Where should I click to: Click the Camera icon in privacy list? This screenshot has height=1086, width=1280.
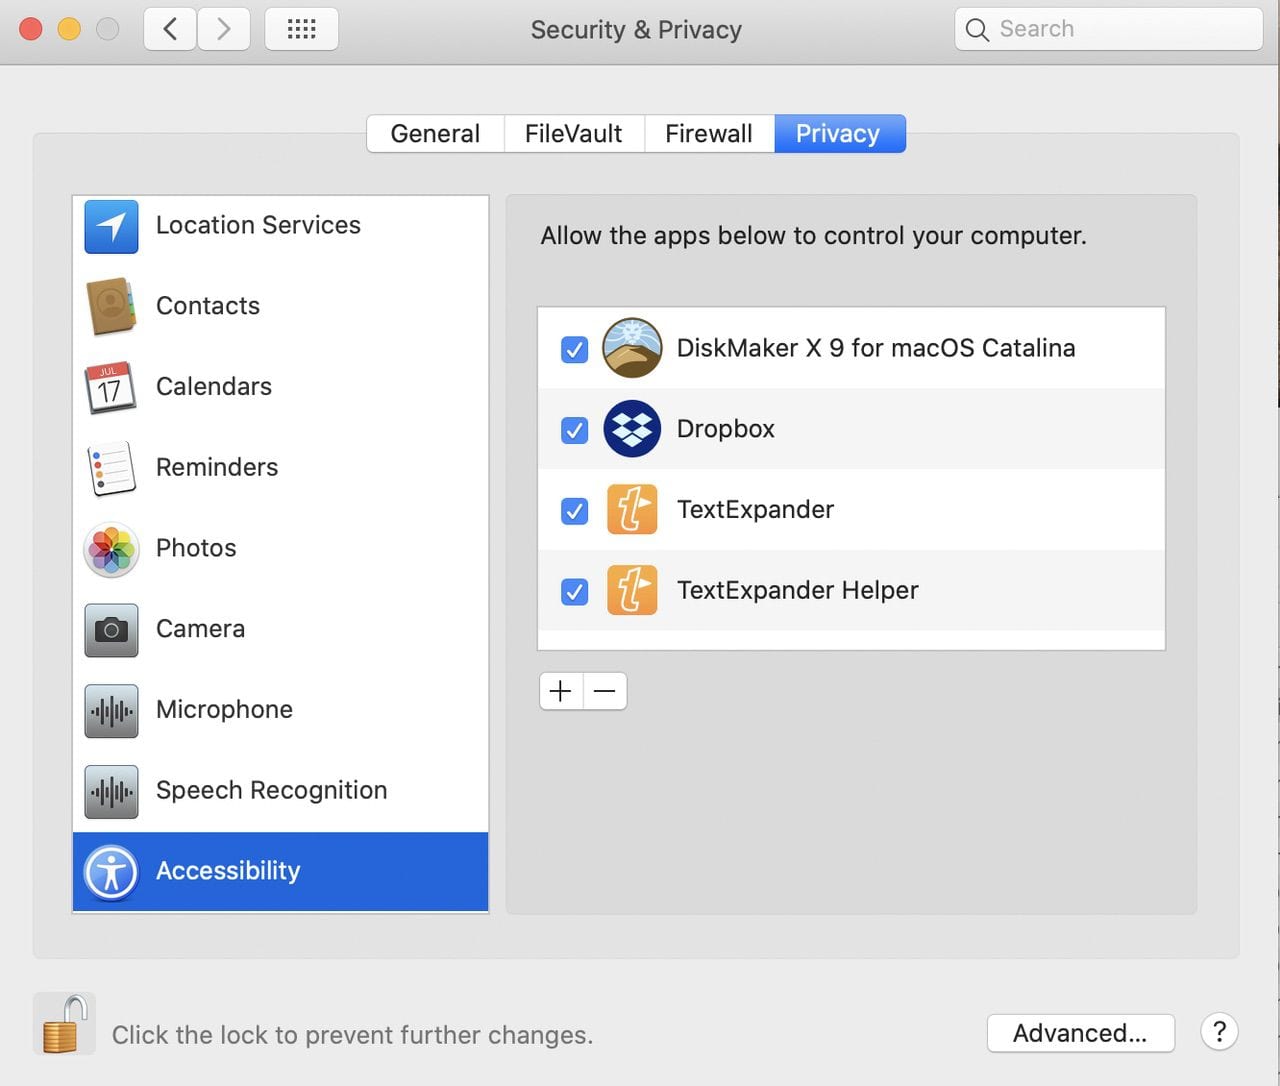pyautogui.click(x=111, y=630)
